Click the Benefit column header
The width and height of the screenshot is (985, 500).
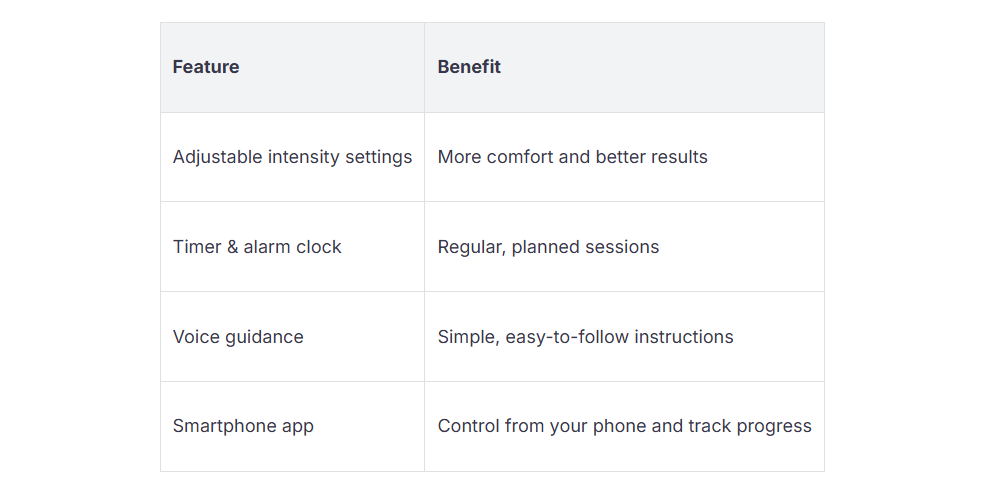(624, 68)
